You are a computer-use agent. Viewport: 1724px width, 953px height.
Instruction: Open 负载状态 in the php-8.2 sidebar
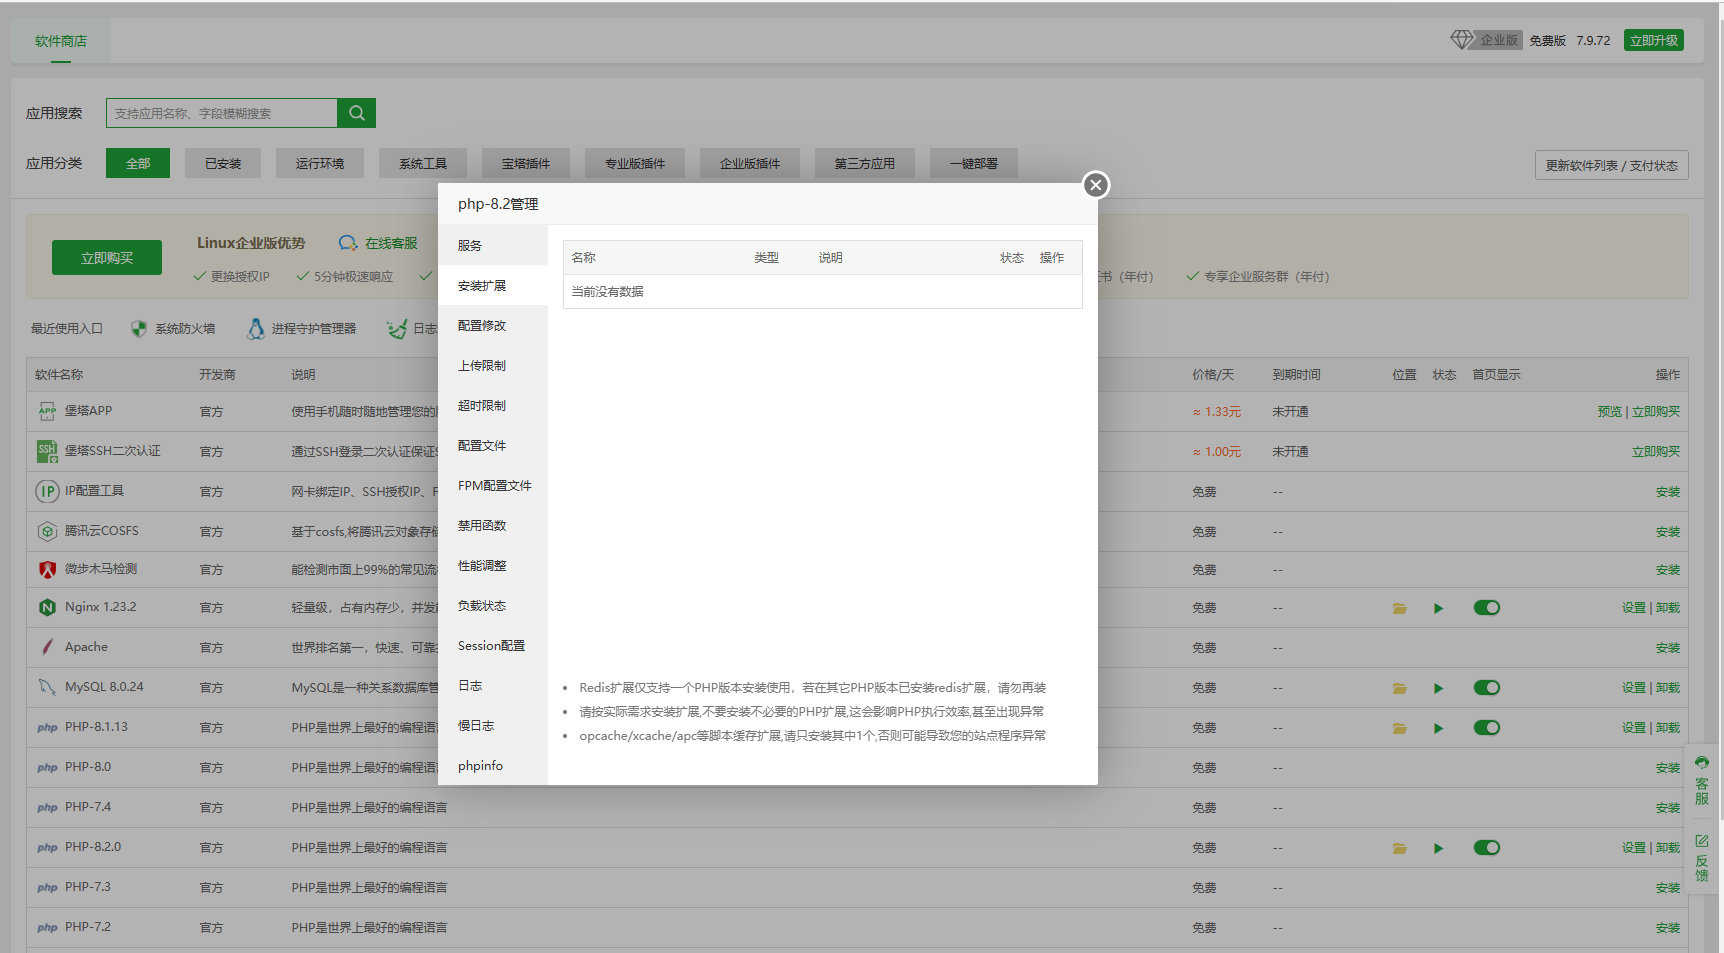tap(493, 605)
